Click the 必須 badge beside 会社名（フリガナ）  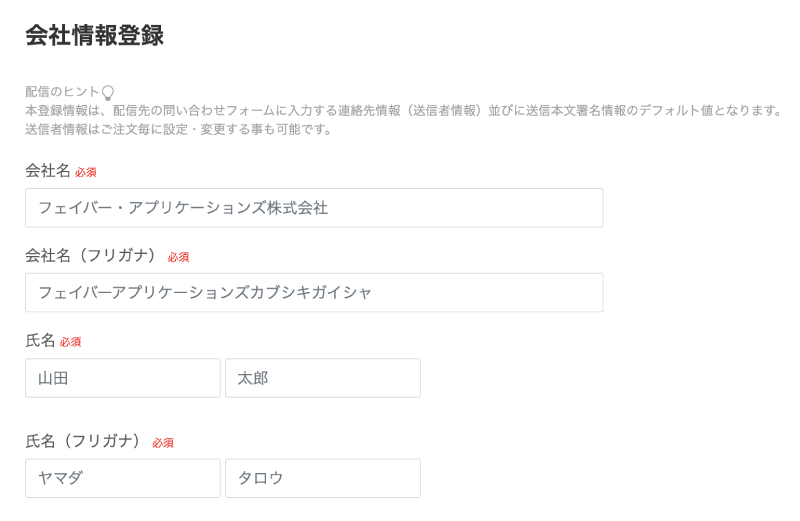click(x=179, y=257)
